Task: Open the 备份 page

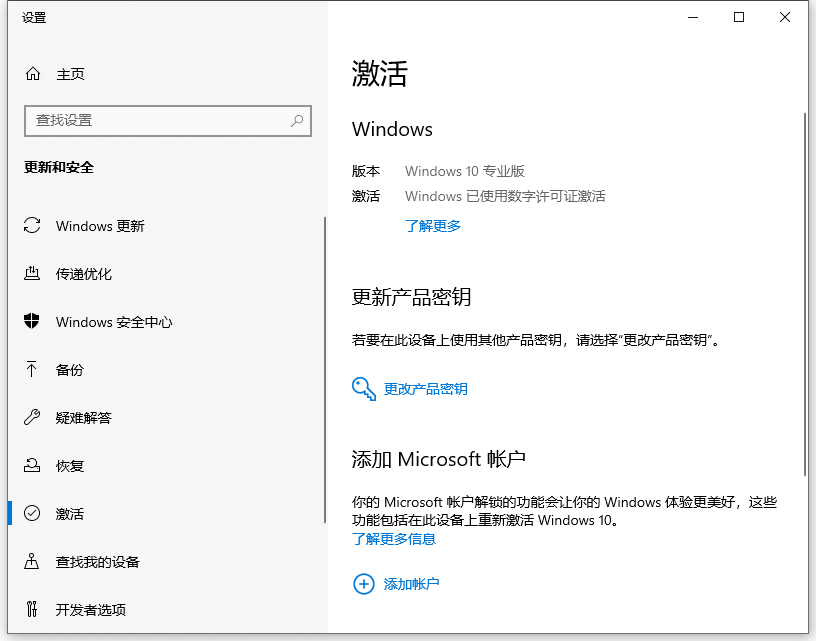Action: coord(70,370)
